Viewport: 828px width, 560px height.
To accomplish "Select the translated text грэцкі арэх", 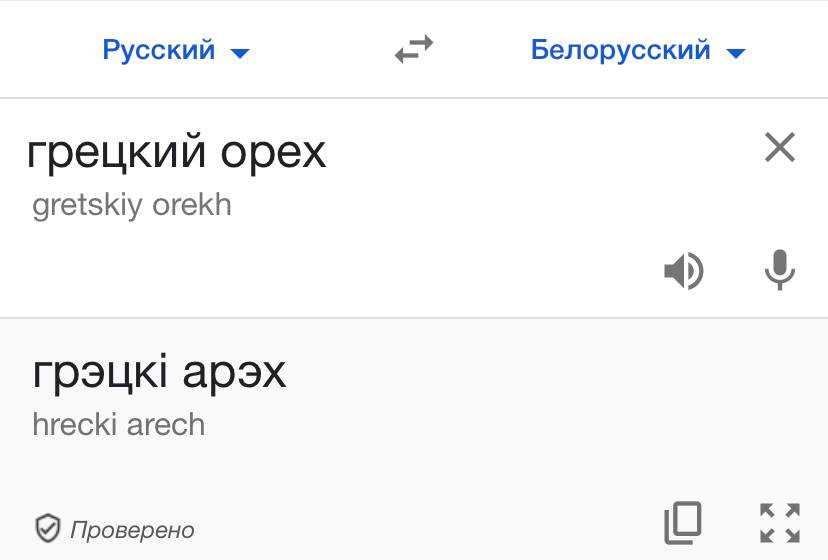I will 159,373.
